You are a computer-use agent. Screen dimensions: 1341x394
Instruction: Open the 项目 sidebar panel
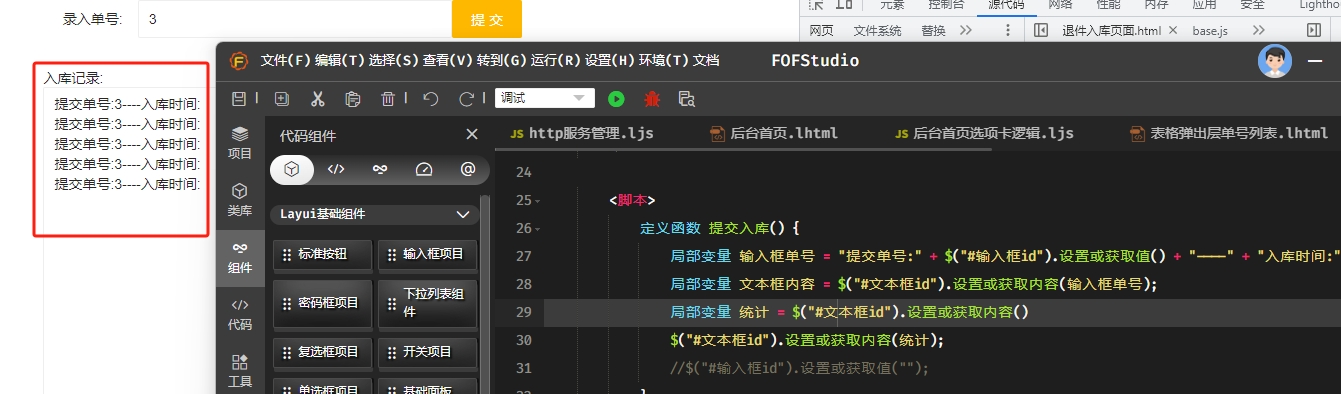pos(240,143)
